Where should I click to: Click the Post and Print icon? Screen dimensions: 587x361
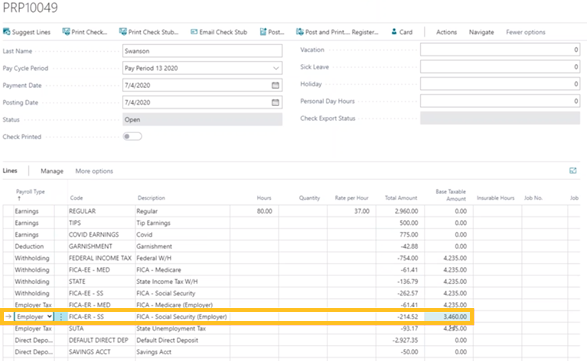(x=299, y=32)
